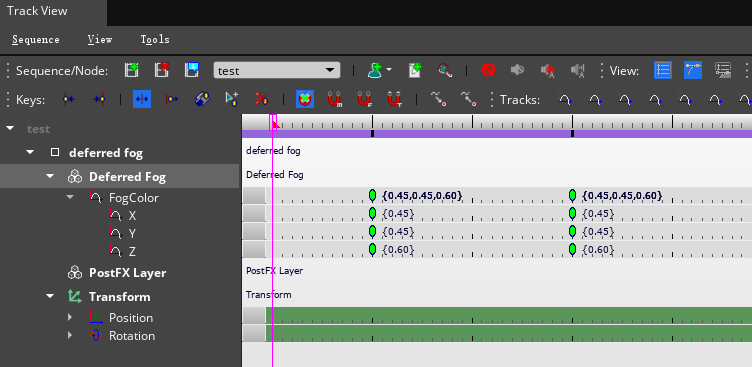Collapse the test sequence tree node

pyautogui.click(x=10, y=128)
